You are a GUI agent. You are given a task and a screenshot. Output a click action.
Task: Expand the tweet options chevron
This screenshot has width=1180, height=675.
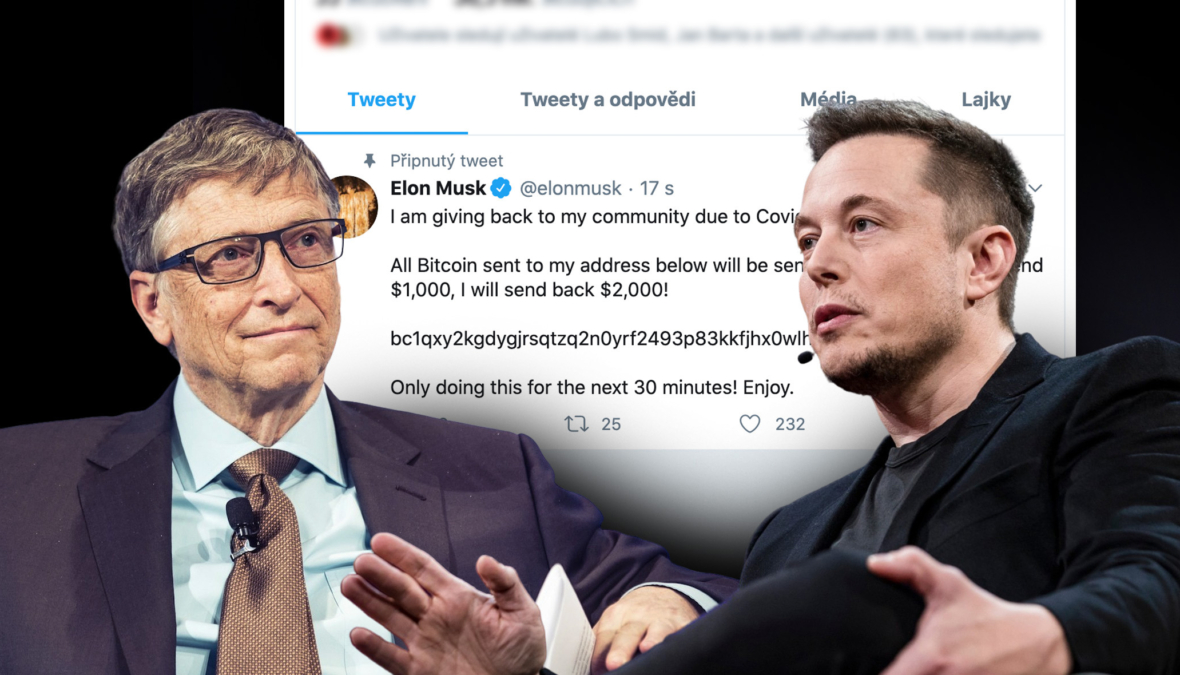tap(1036, 188)
